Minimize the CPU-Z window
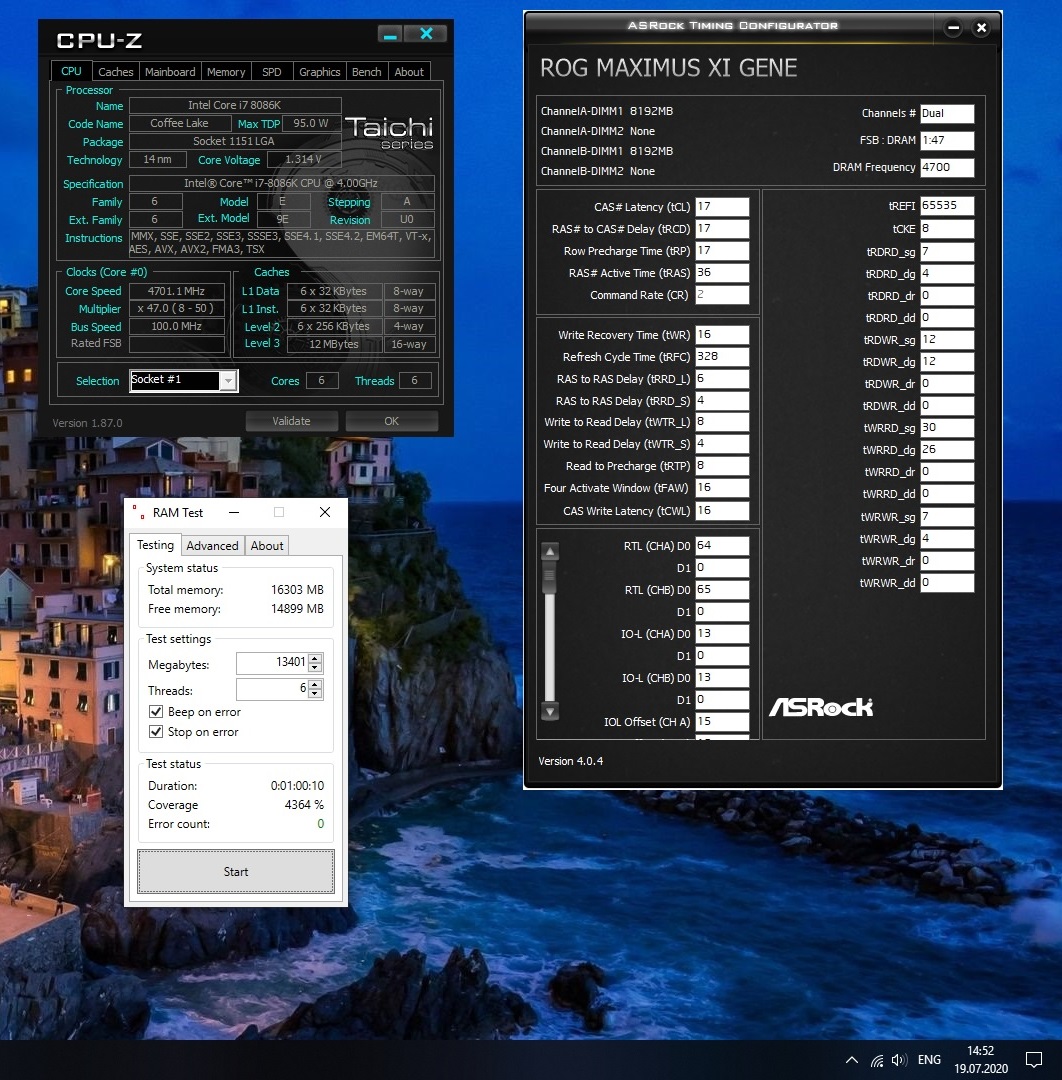The height and width of the screenshot is (1080, 1062). click(x=390, y=34)
